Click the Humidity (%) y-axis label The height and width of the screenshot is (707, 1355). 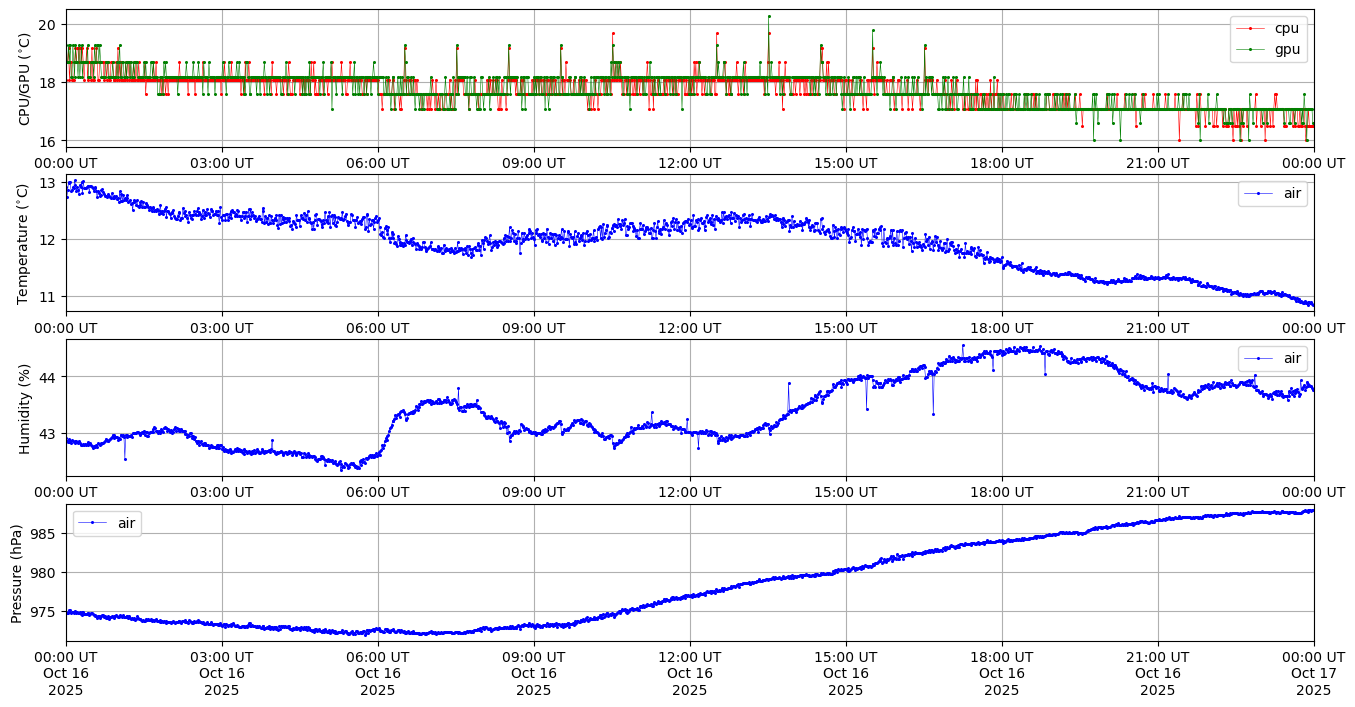click(x=24, y=408)
